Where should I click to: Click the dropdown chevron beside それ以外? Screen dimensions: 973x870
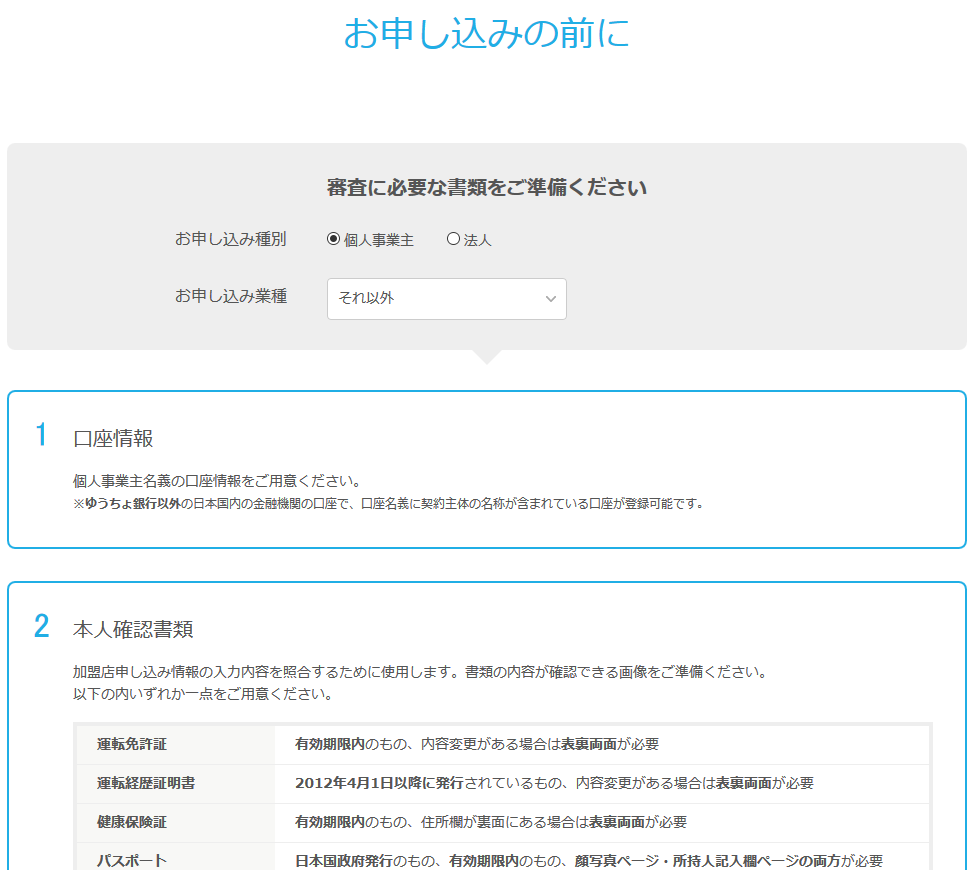pyautogui.click(x=551, y=298)
